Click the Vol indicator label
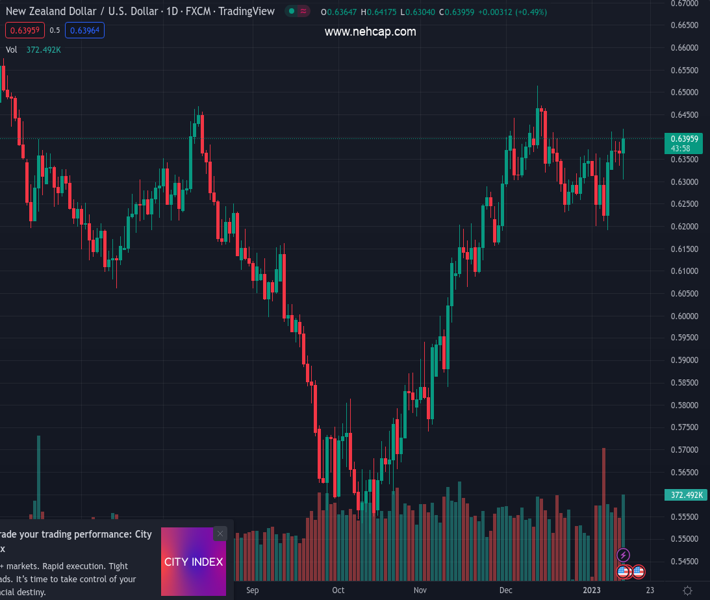 [x=12, y=50]
